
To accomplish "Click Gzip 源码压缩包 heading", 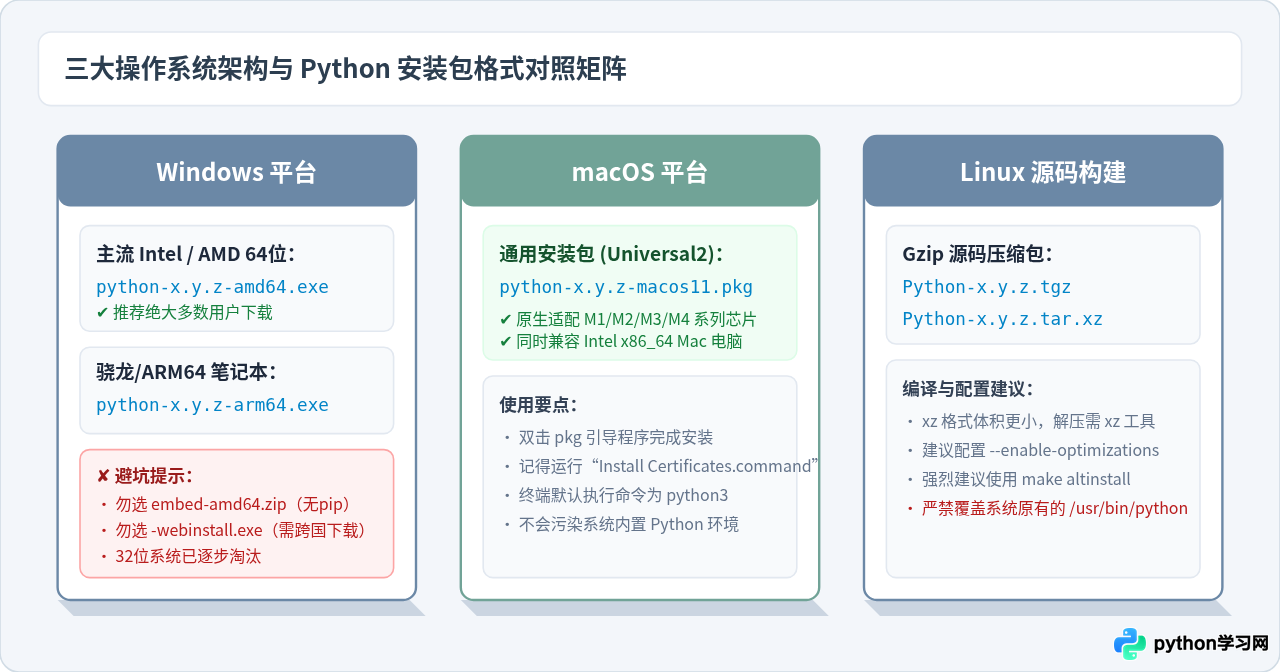I will 977,254.
